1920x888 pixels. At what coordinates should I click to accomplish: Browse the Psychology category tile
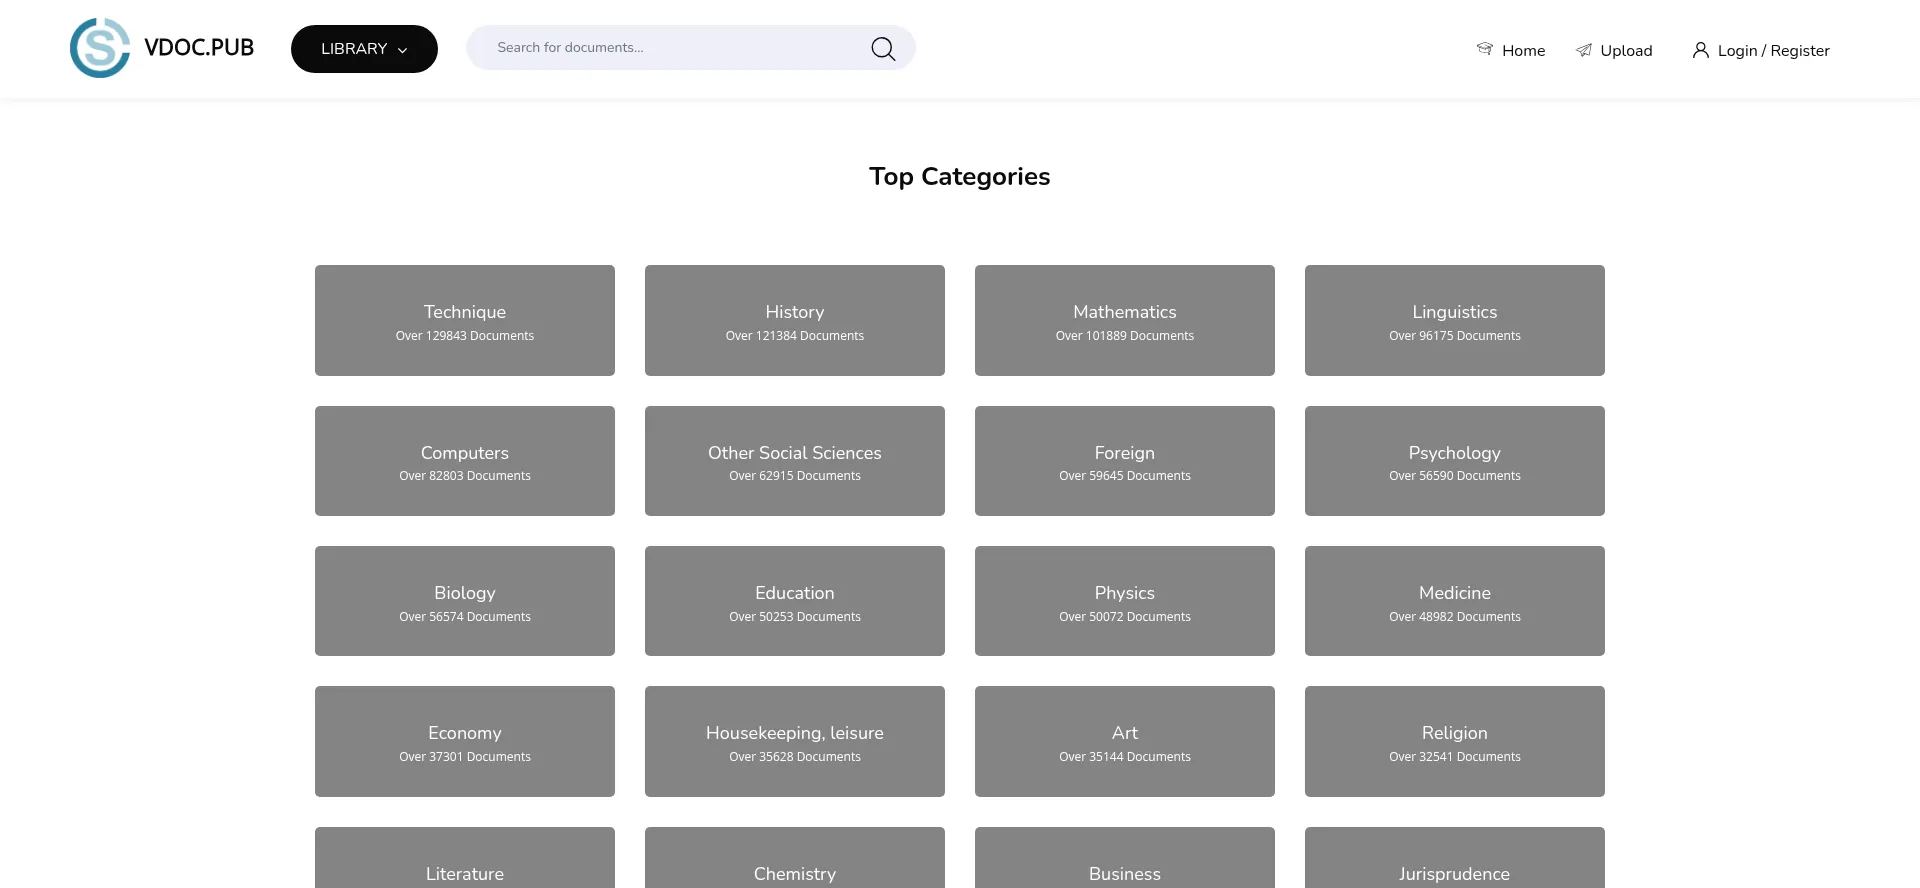[x=1455, y=461]
